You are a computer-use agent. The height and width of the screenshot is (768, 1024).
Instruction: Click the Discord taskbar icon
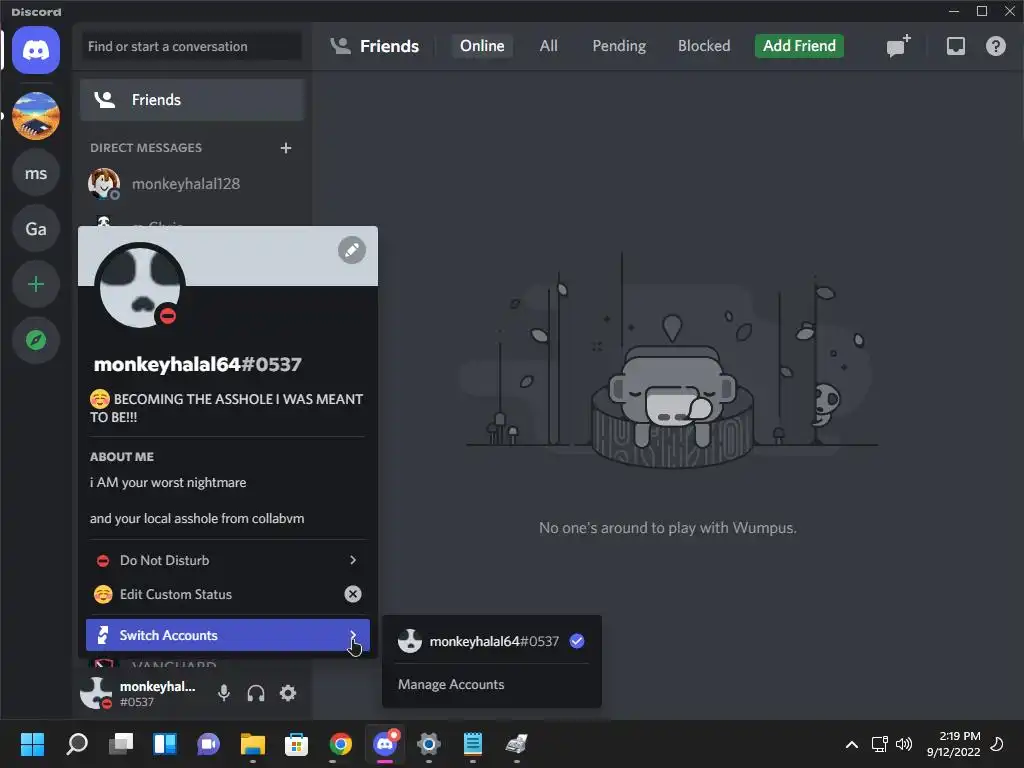coord(385,744)
